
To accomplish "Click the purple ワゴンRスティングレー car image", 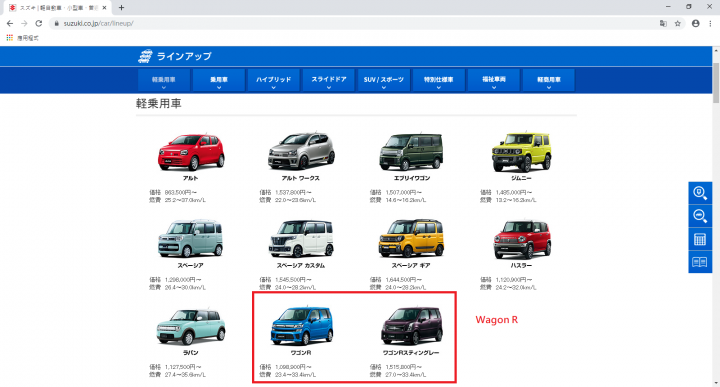I will [412, 326].
